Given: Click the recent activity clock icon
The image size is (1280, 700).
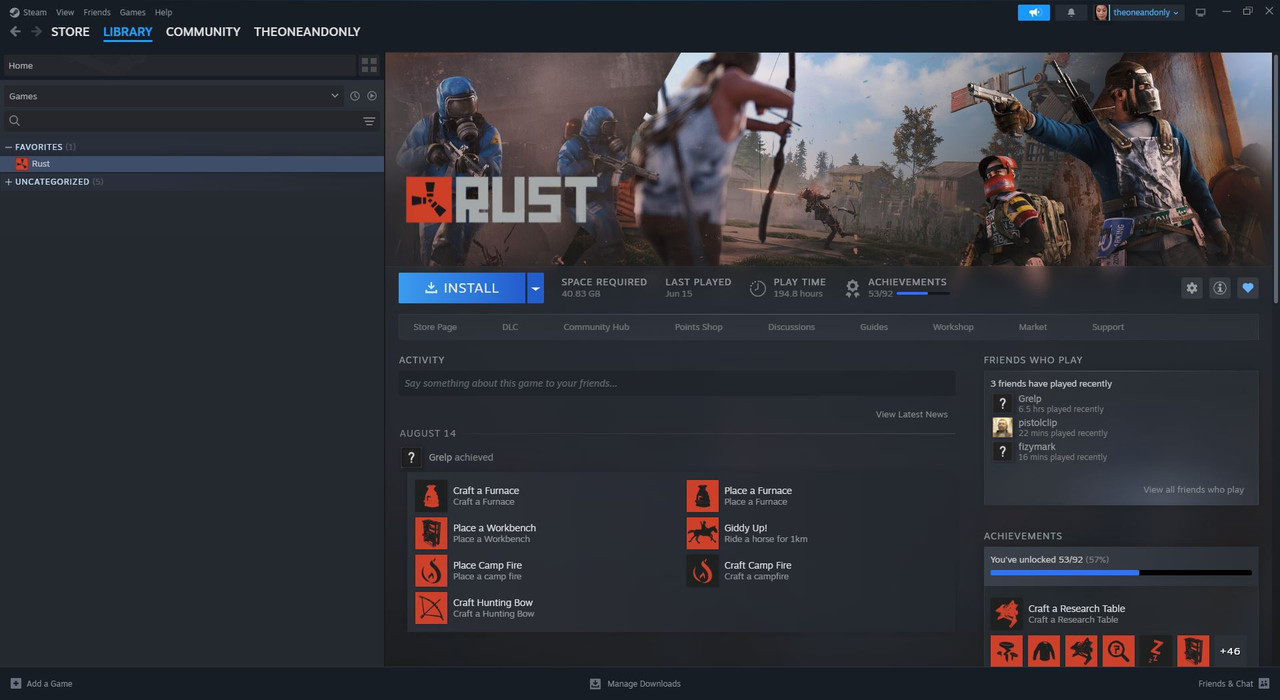Looking at the screenshot, I should [354, 96].
